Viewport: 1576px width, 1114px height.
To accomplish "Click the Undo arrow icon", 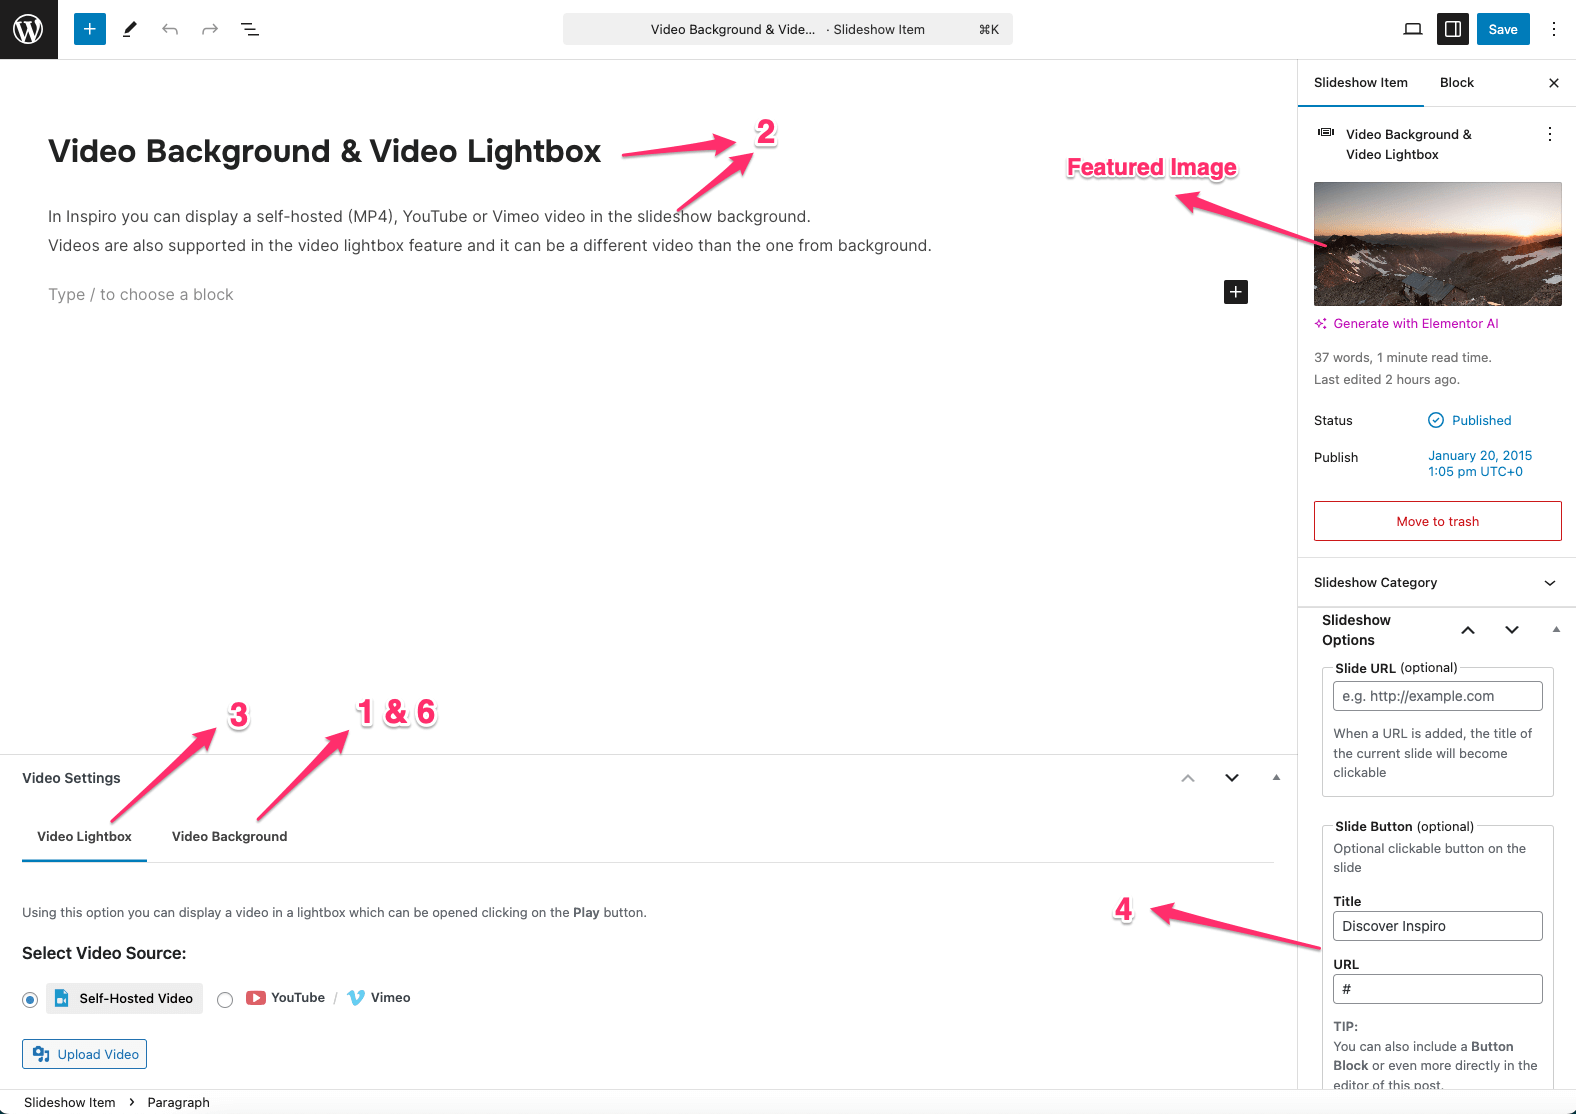I will (x=170, y=29).
